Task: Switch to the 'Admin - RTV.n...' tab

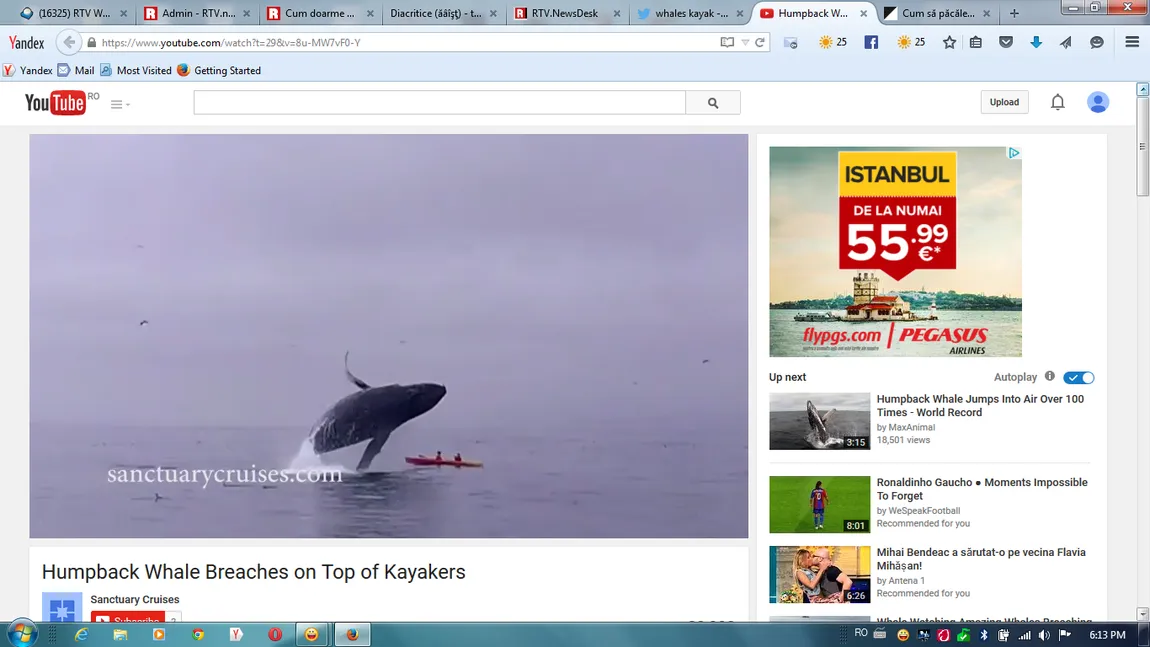Action: [197, 13]
